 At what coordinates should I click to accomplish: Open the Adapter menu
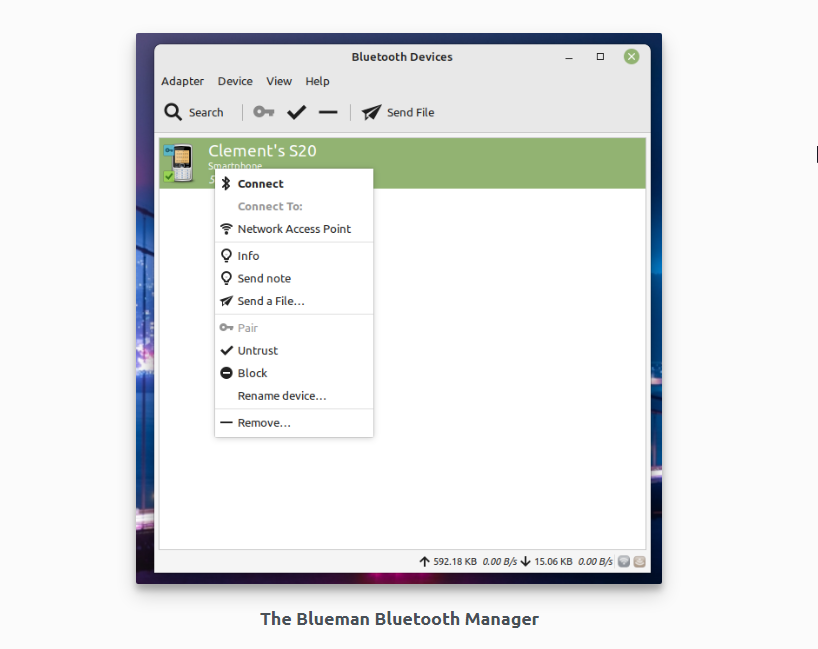182,81
